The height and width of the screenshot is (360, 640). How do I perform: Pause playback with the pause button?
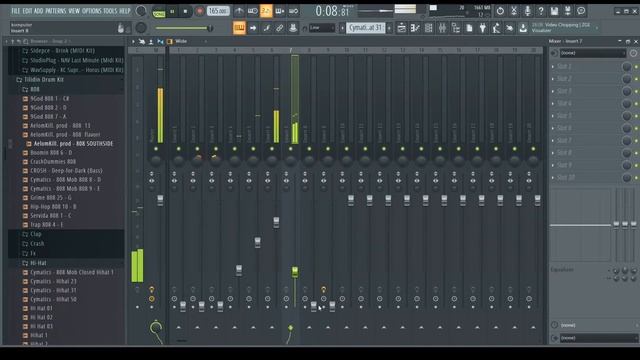pos(172,11)
